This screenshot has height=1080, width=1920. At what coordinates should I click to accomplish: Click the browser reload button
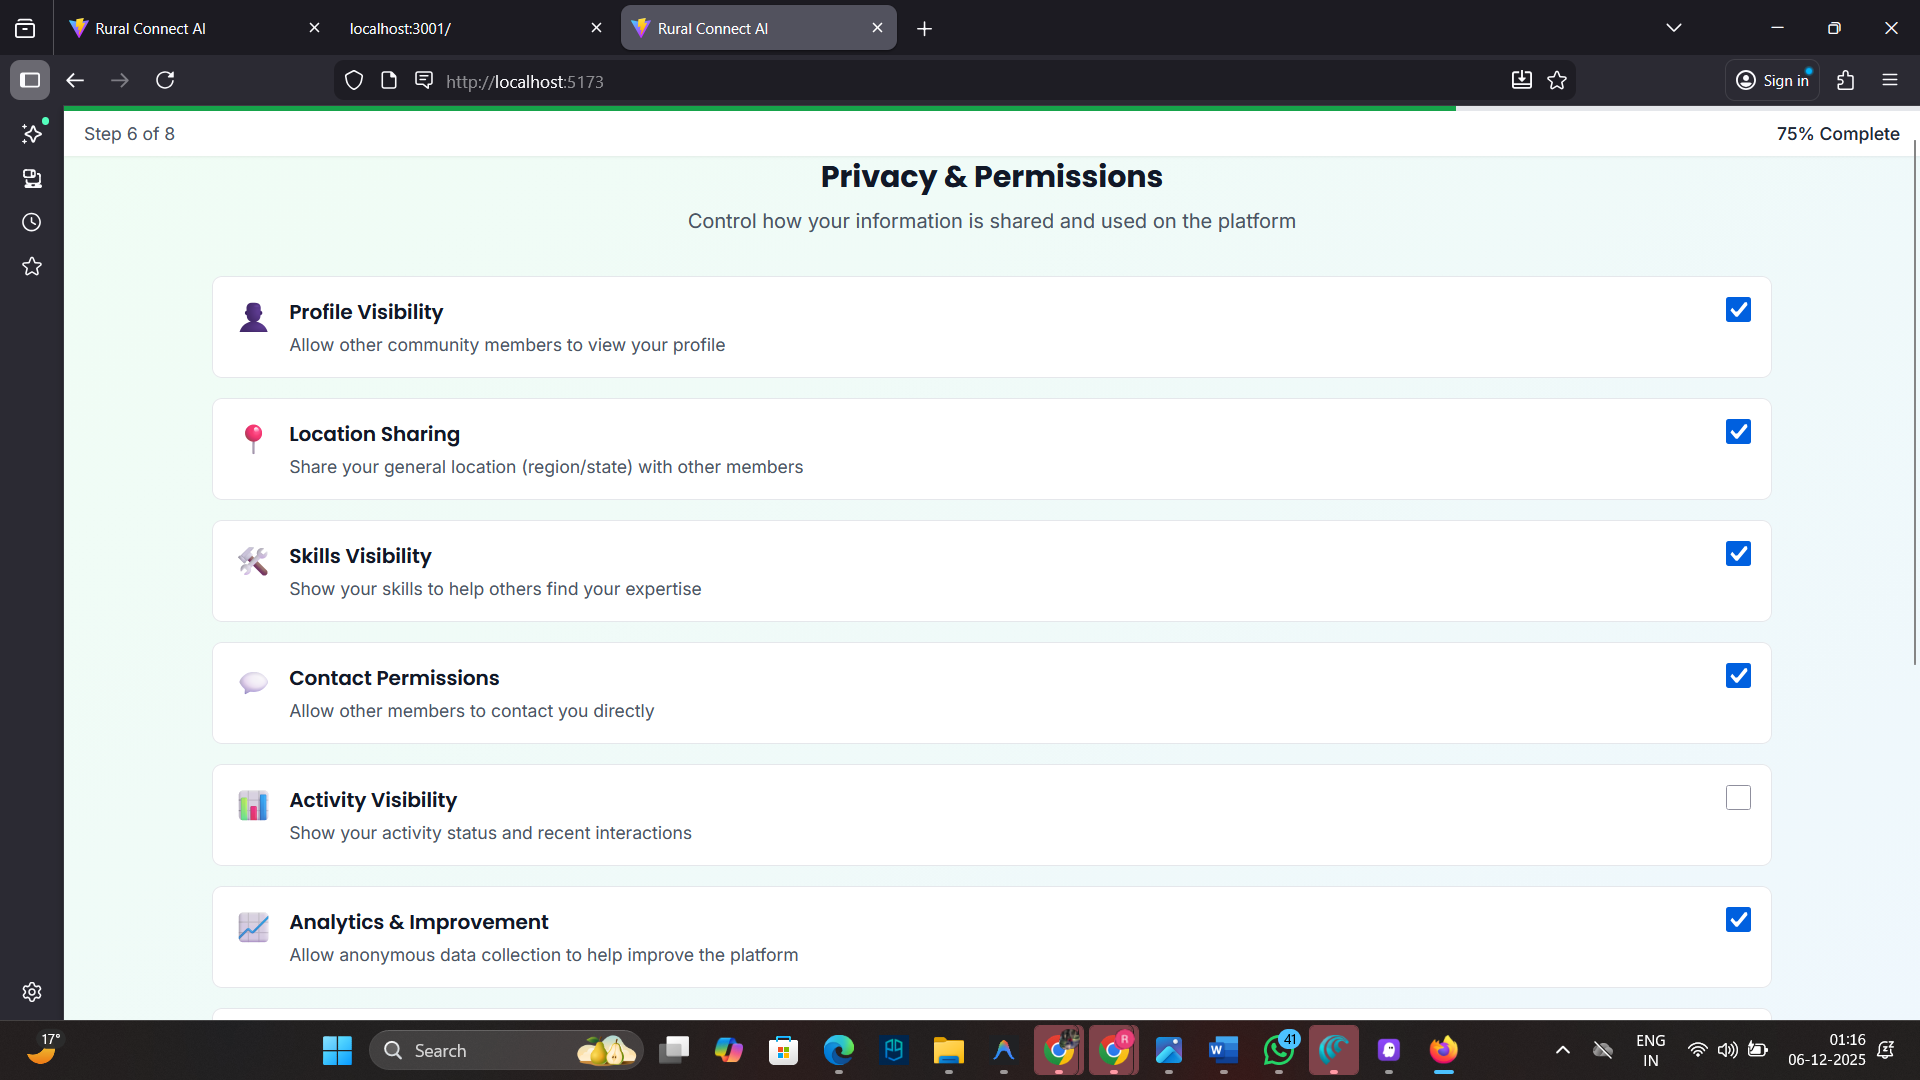tap(165, 80)
